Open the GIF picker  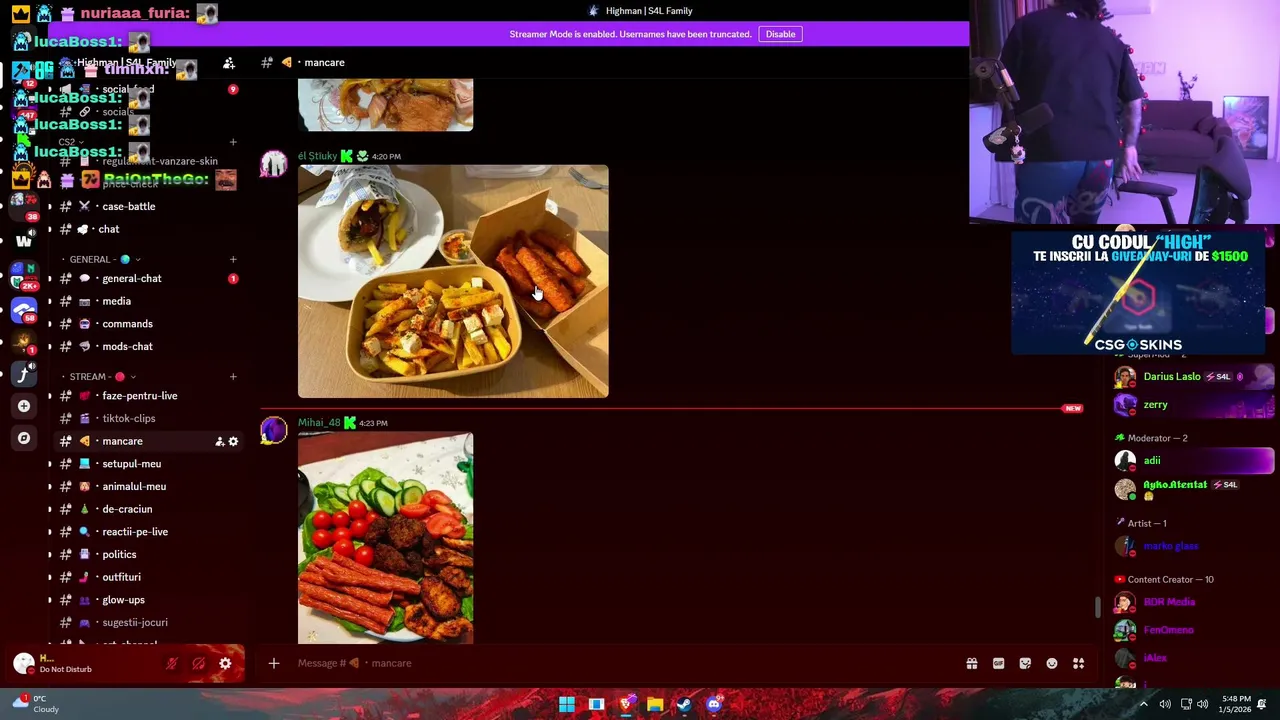pyautogui.click(x=998, y=663)
